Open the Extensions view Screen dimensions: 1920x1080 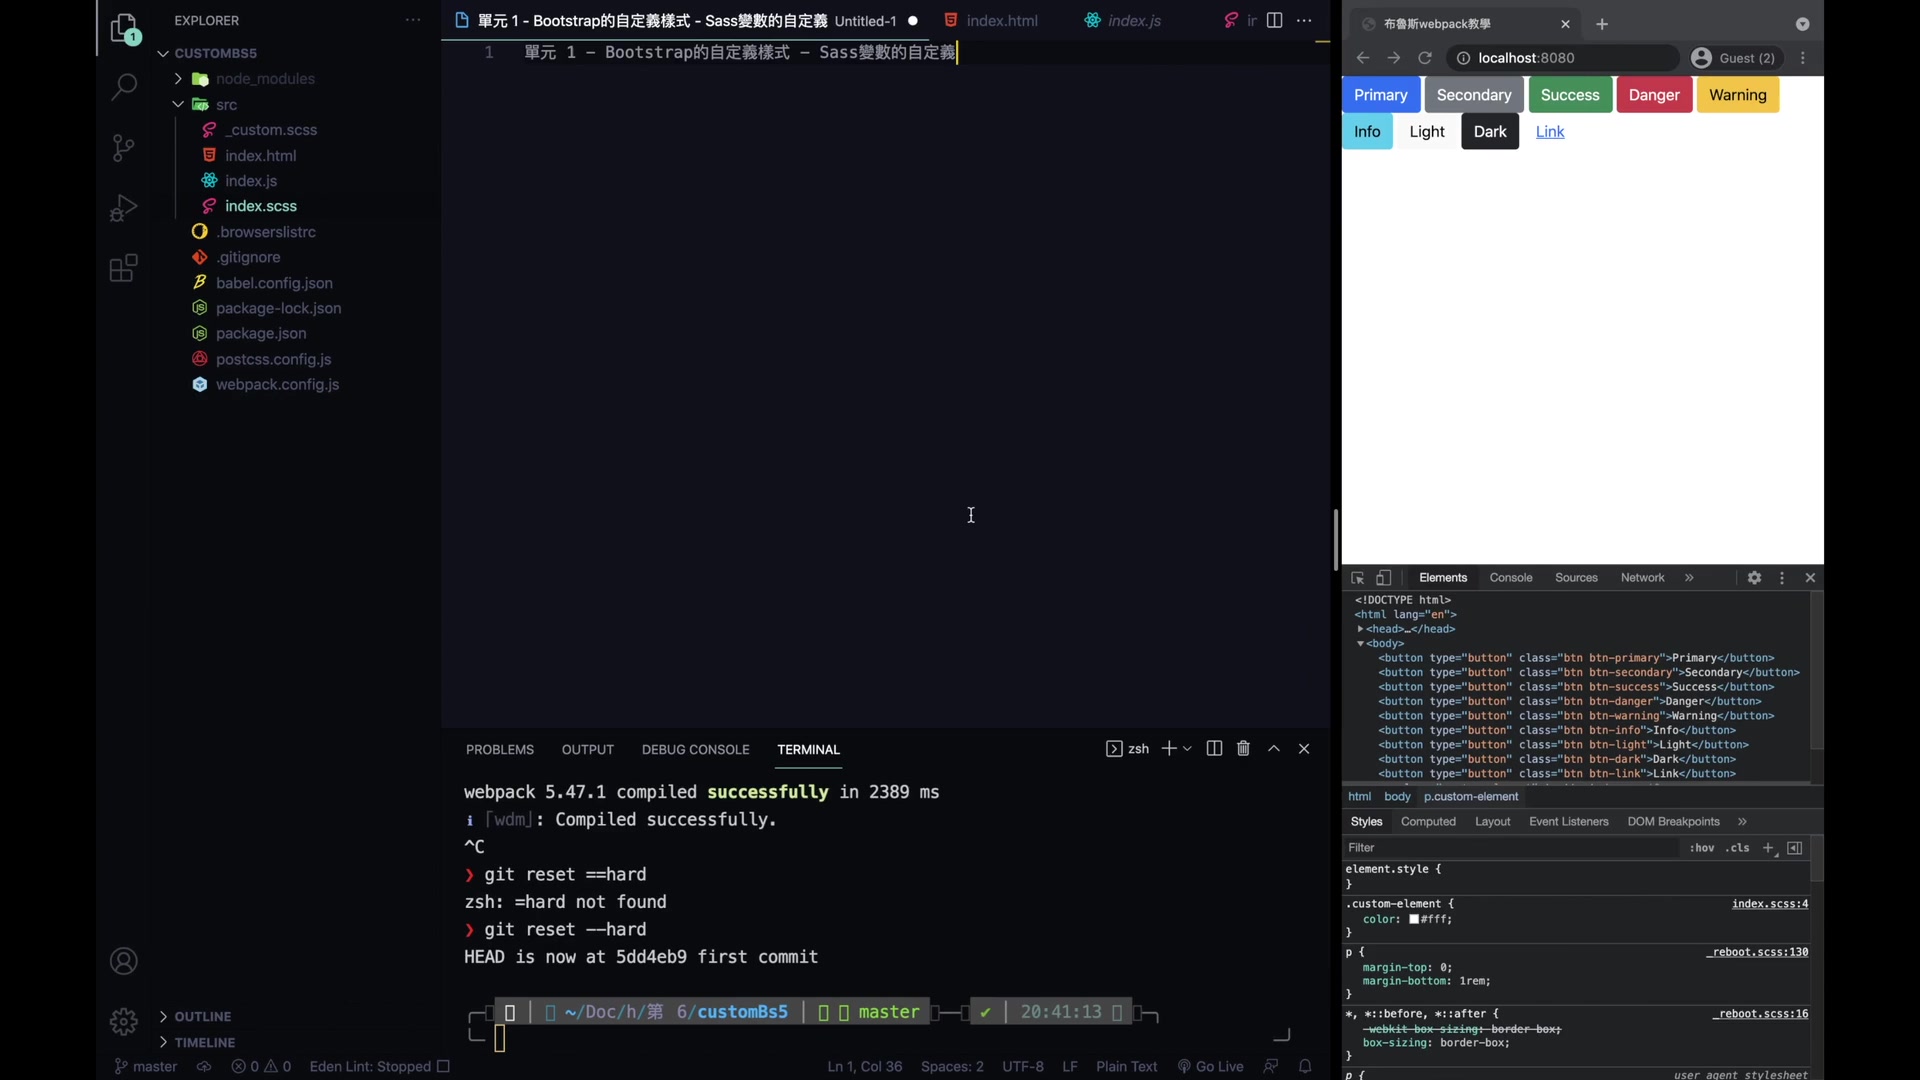tap(123, 268)
